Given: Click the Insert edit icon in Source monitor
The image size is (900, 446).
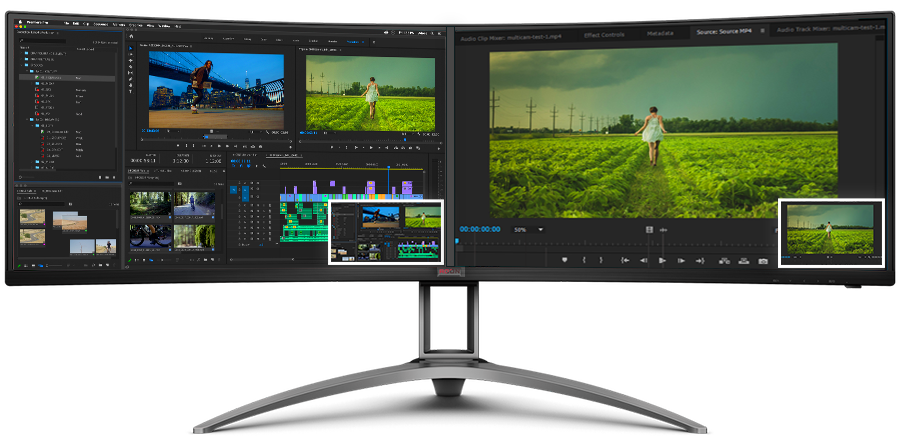Looking at the screenshot, I should (722, 260).
